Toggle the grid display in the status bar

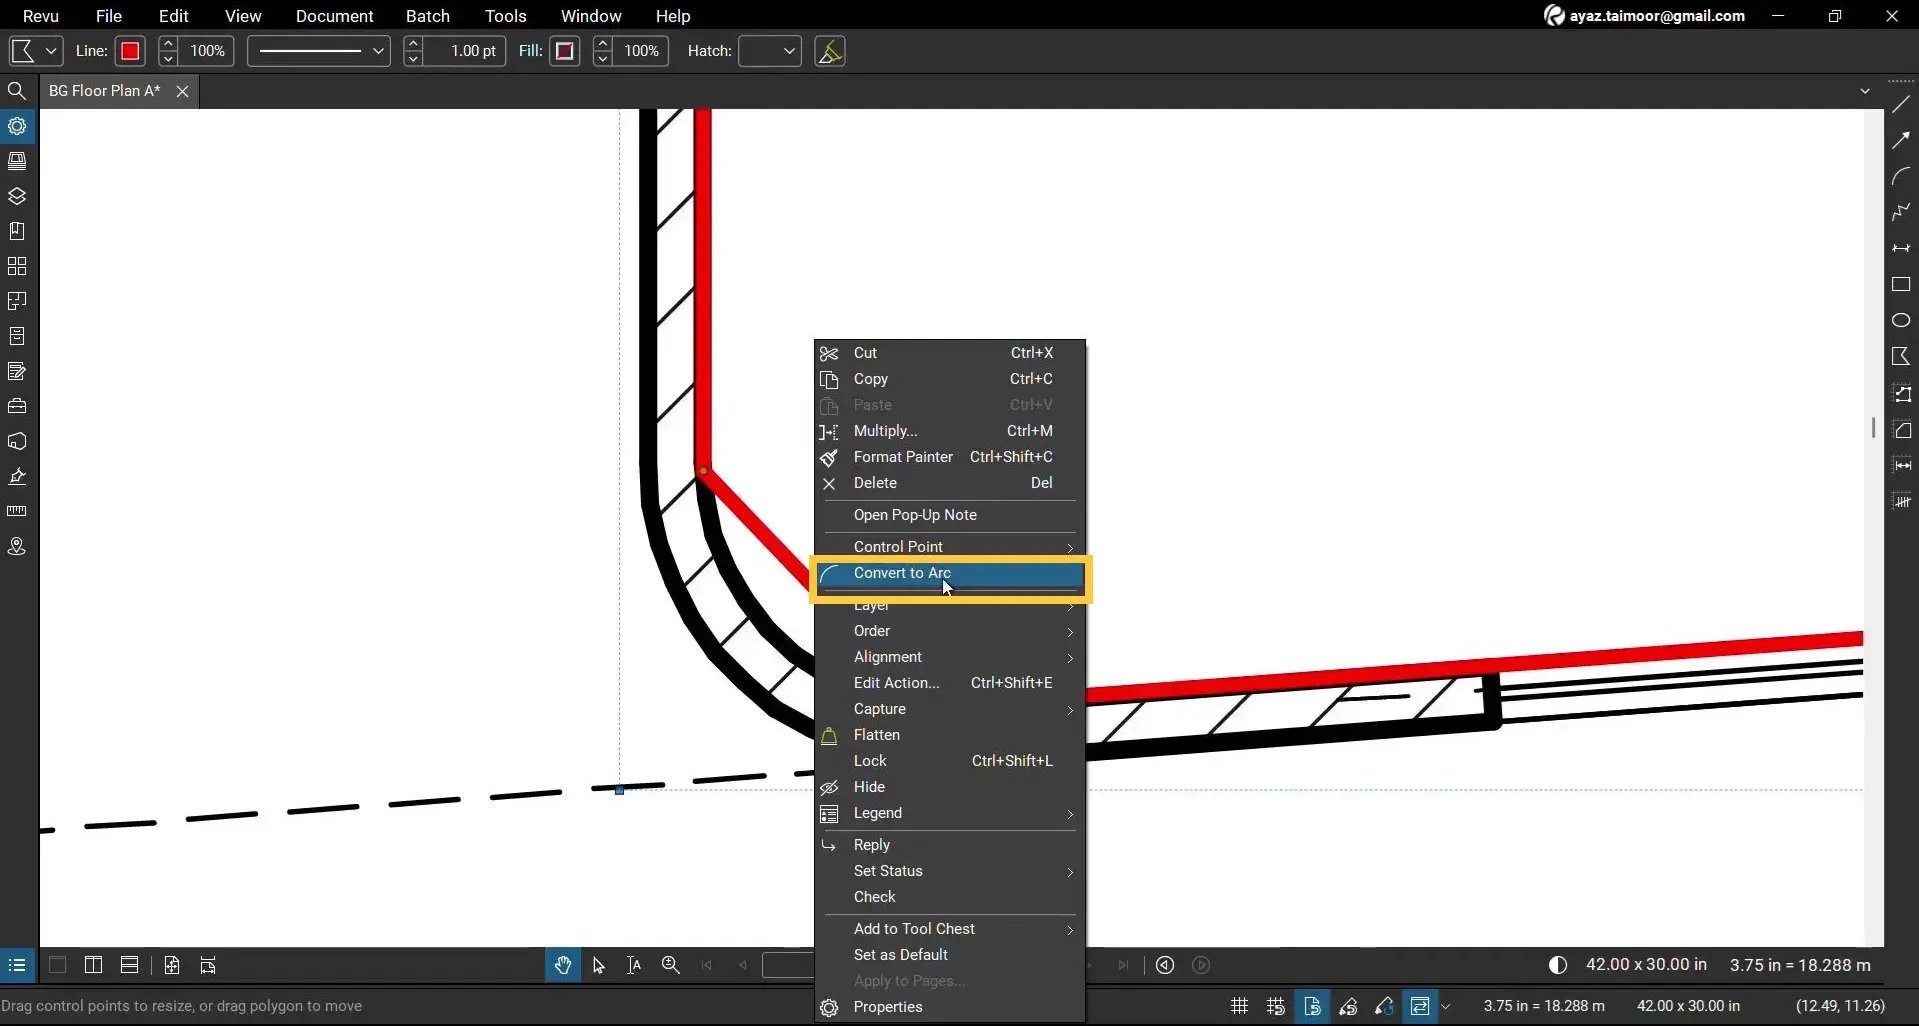click(x=1238, y=1006)
